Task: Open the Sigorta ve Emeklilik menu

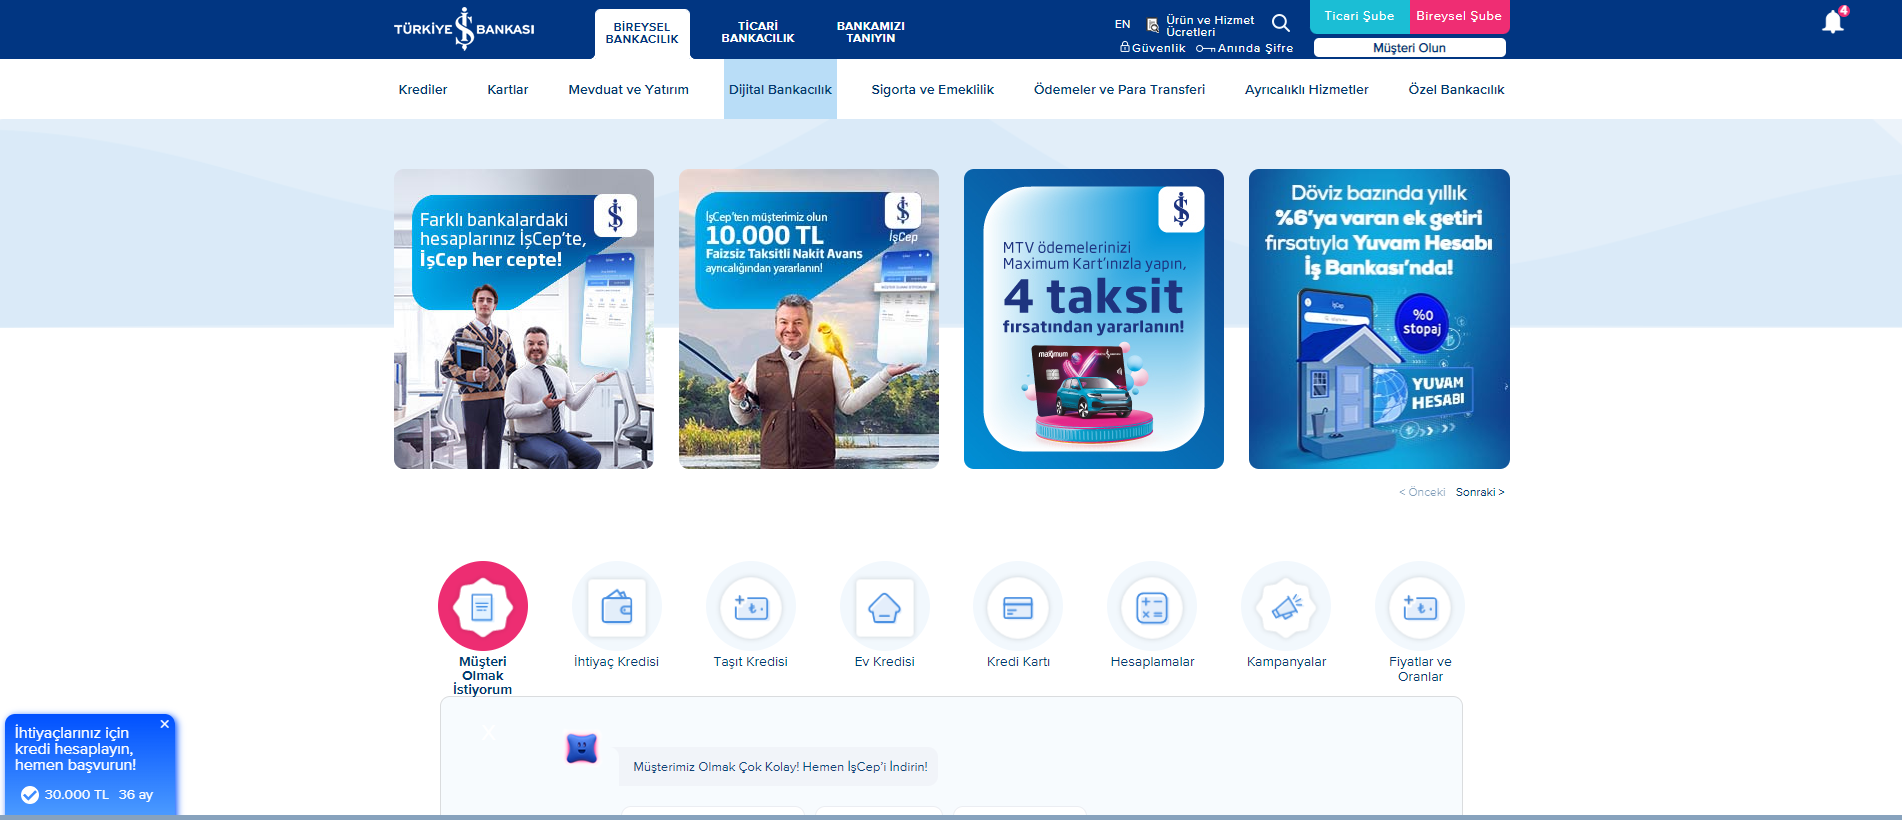Action: click(933, 89)
